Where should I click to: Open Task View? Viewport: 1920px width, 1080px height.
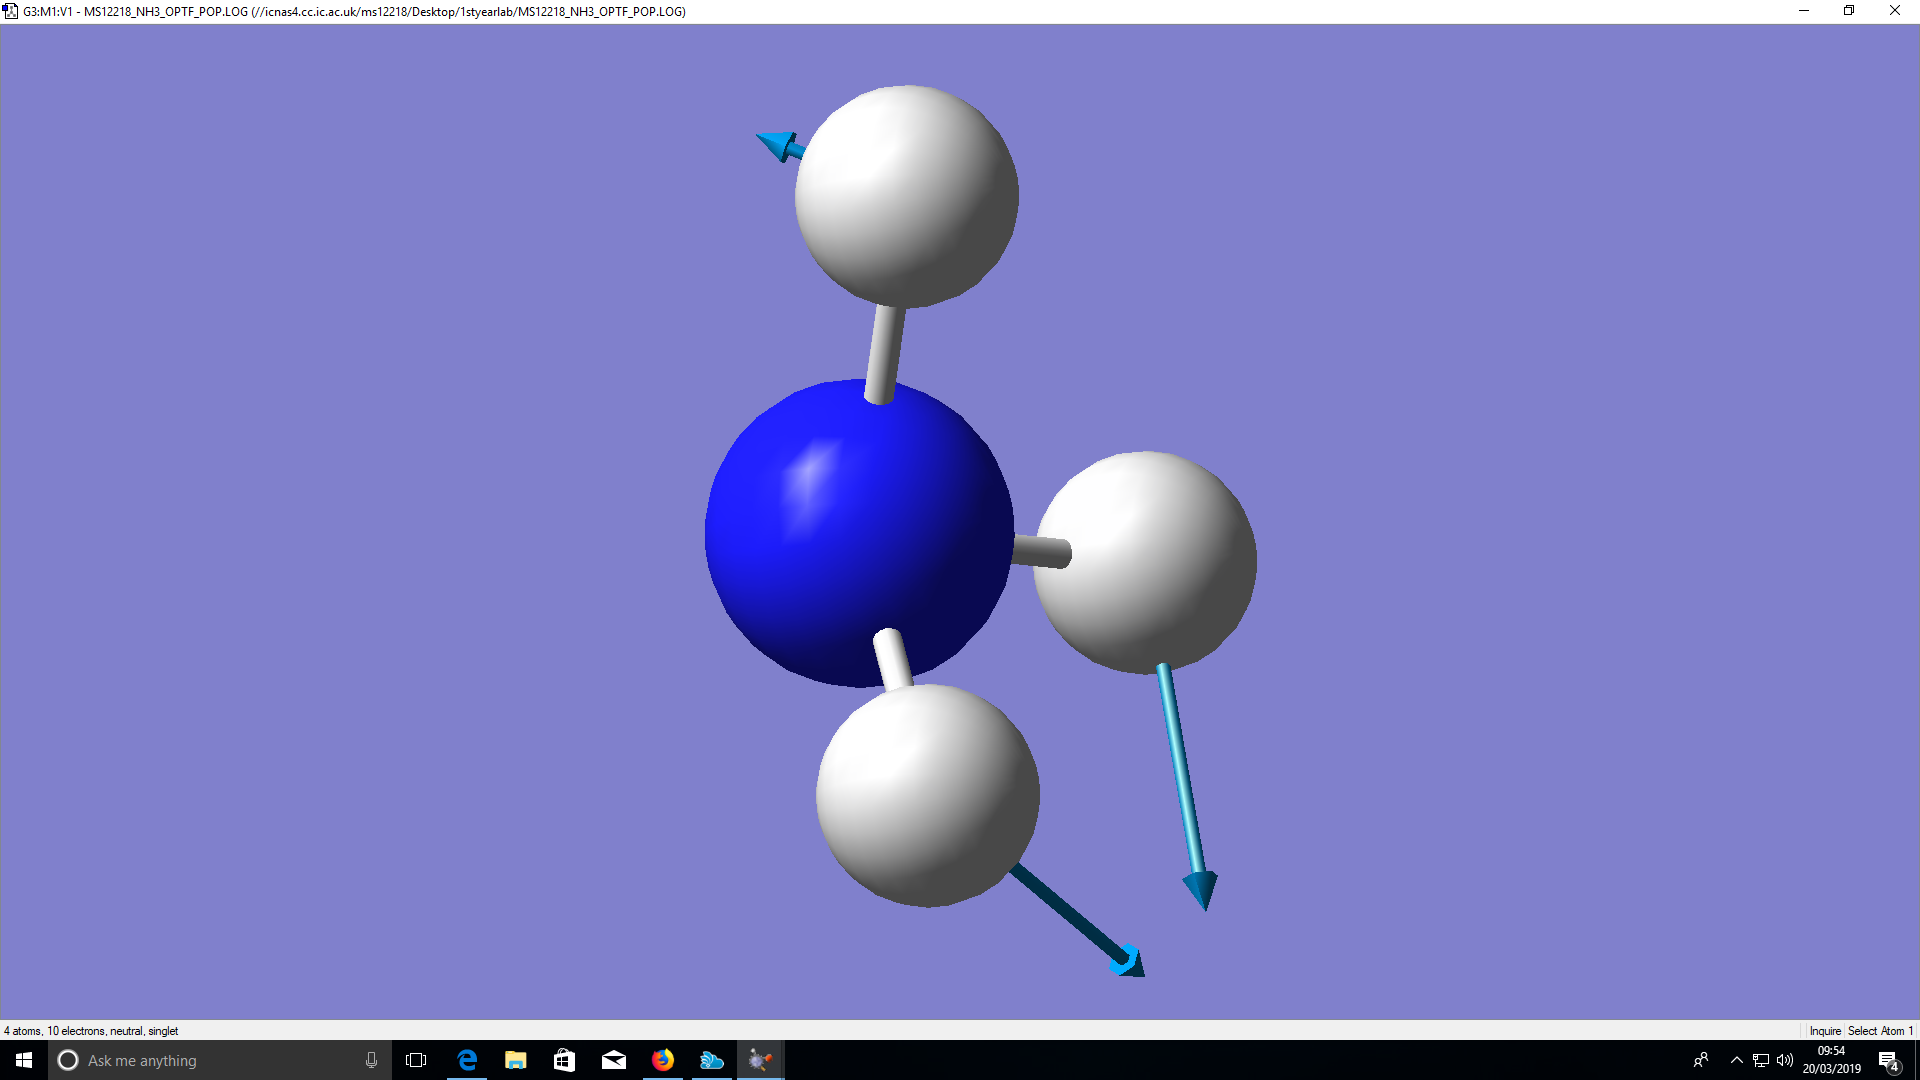pos(416,1060)
